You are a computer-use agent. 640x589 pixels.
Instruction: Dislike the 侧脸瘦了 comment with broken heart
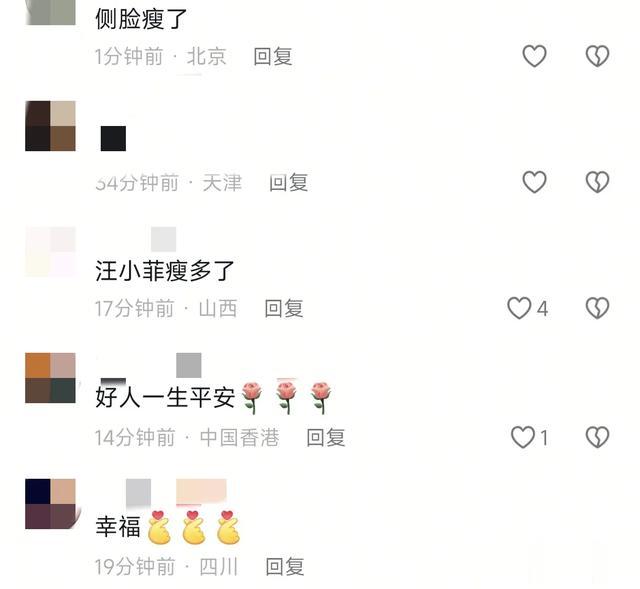point(598,56)
